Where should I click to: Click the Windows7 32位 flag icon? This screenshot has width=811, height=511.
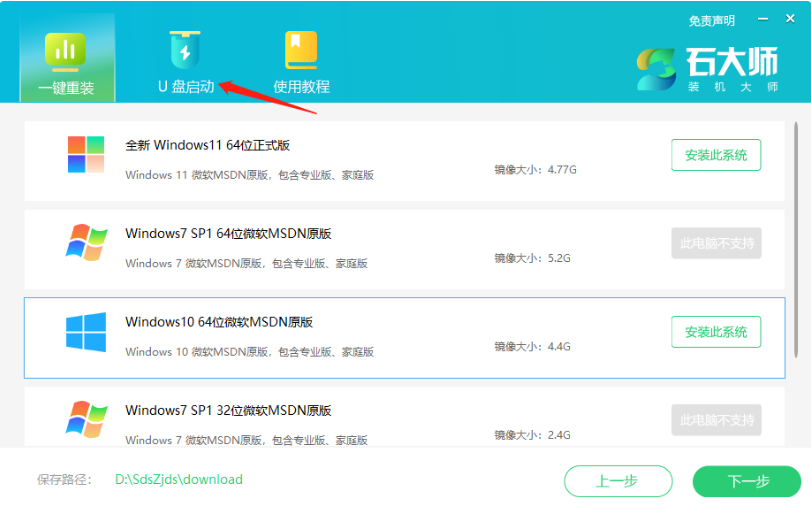point(86,420)
